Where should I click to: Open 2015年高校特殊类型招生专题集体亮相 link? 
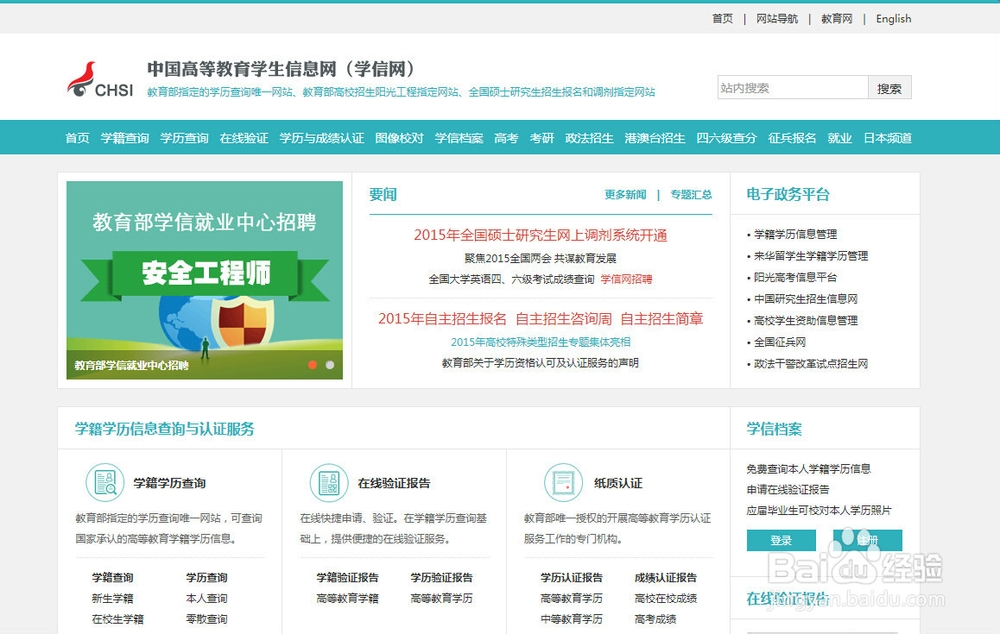(541, 342)
